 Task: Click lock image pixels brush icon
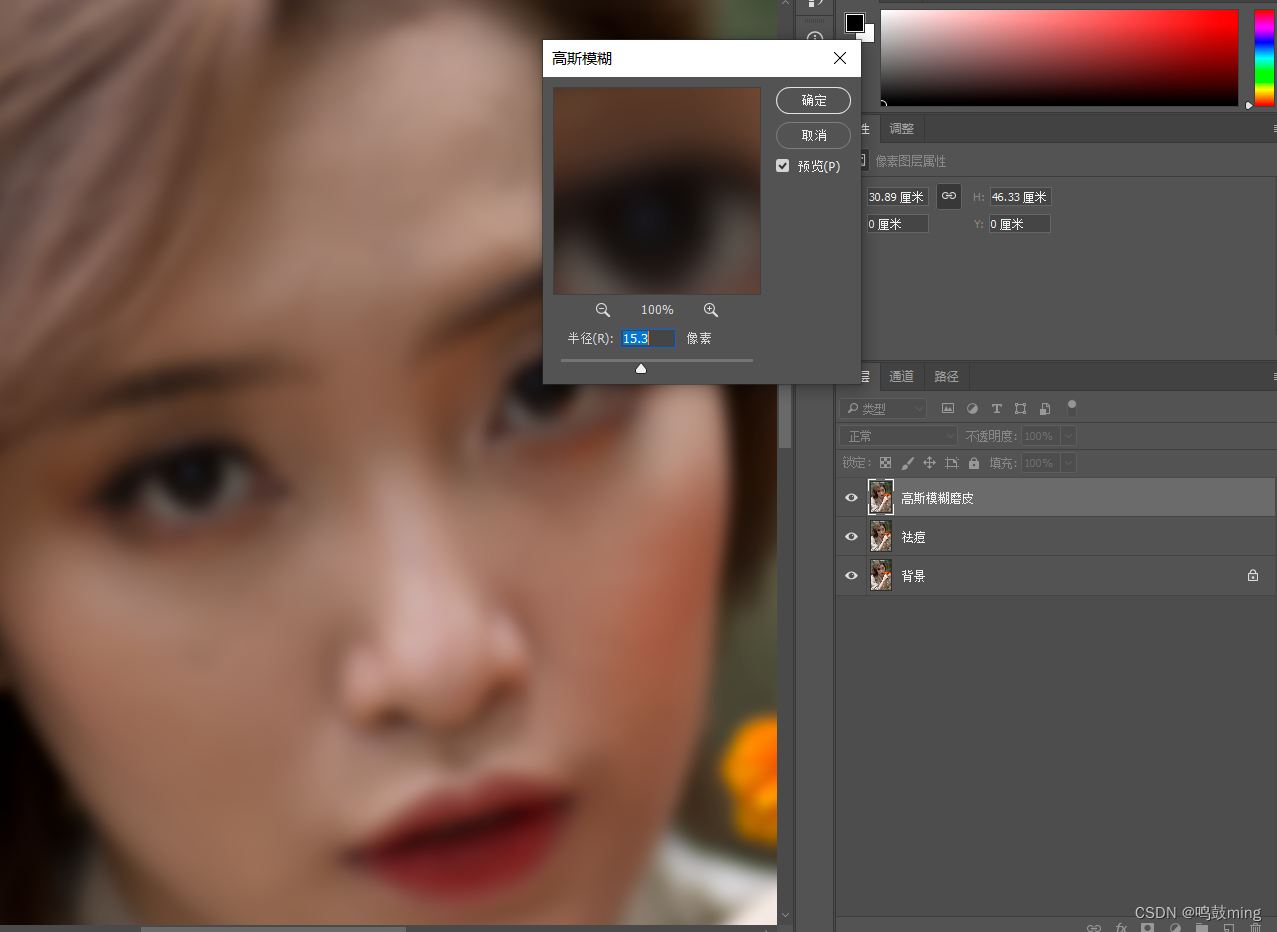pos(908,463)
